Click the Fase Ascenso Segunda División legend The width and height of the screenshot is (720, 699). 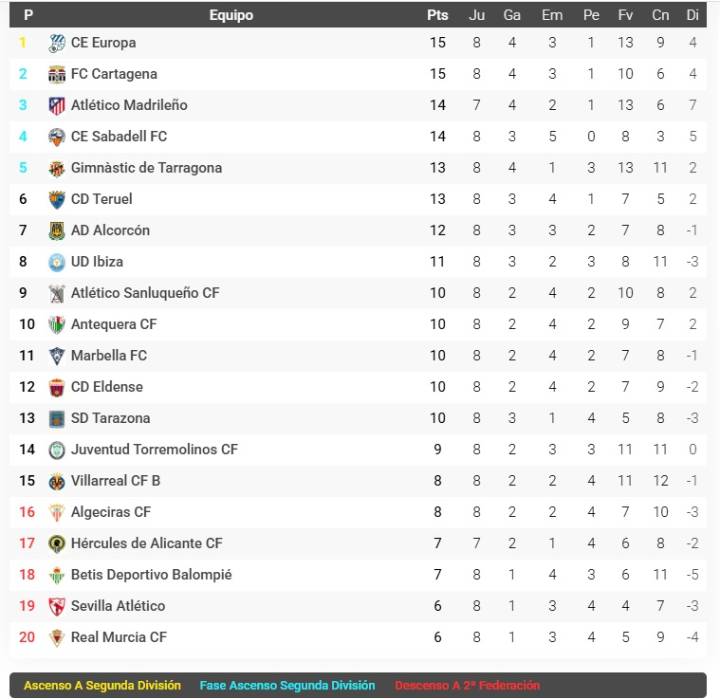(287, 686)
